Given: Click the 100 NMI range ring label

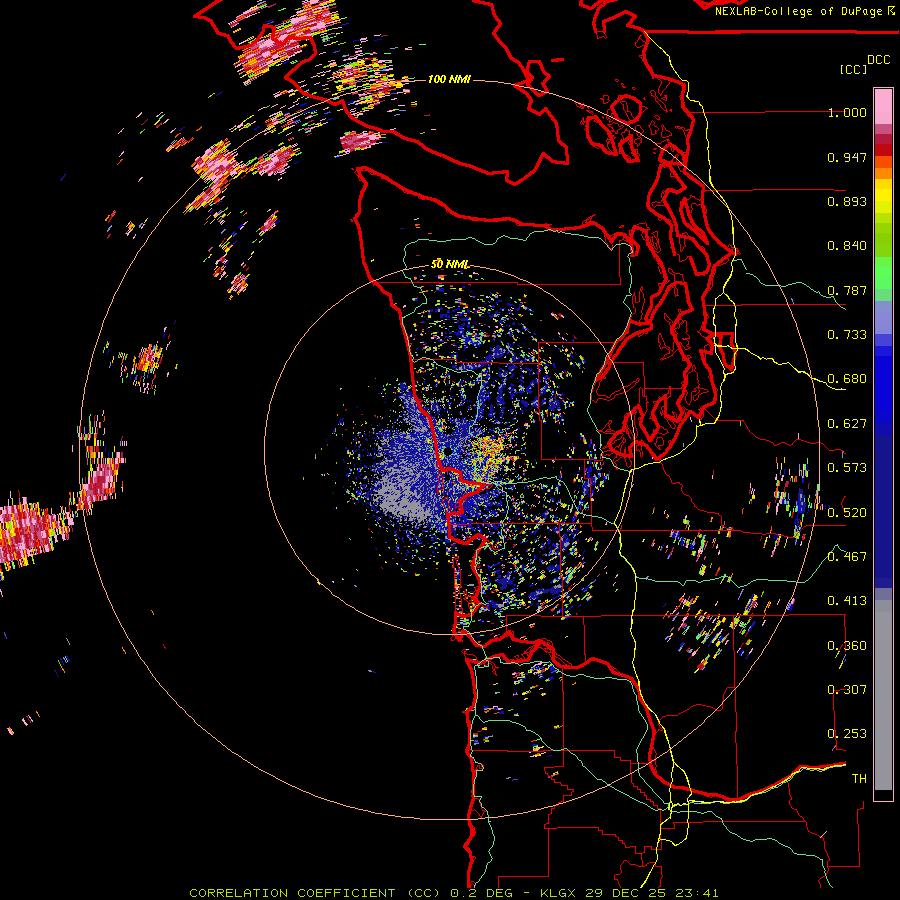Looking at the screenshot, I should point(449,79).
